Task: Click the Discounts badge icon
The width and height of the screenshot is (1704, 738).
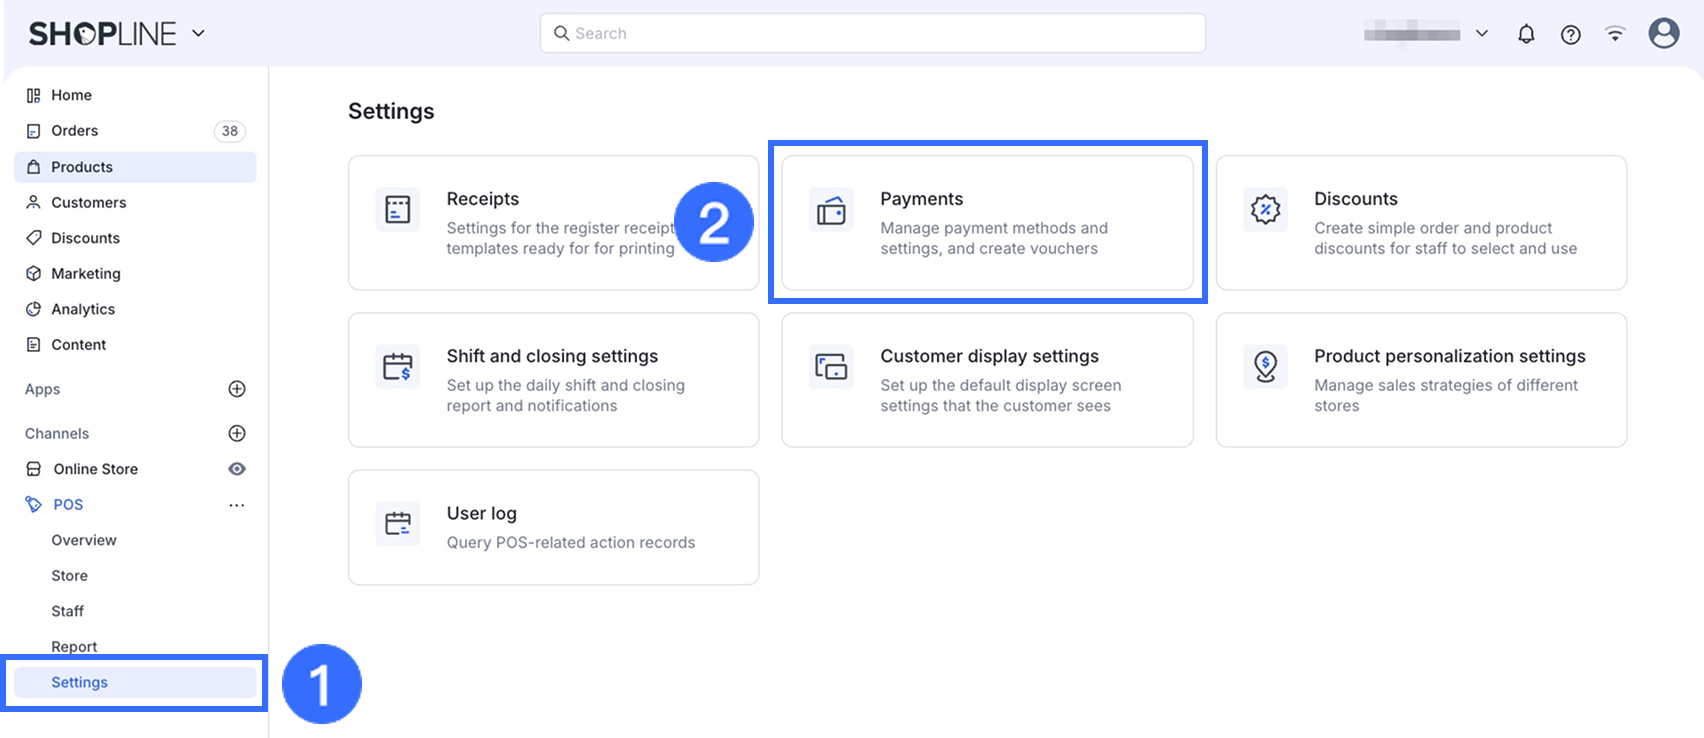Action: (x=1265, y=210)
